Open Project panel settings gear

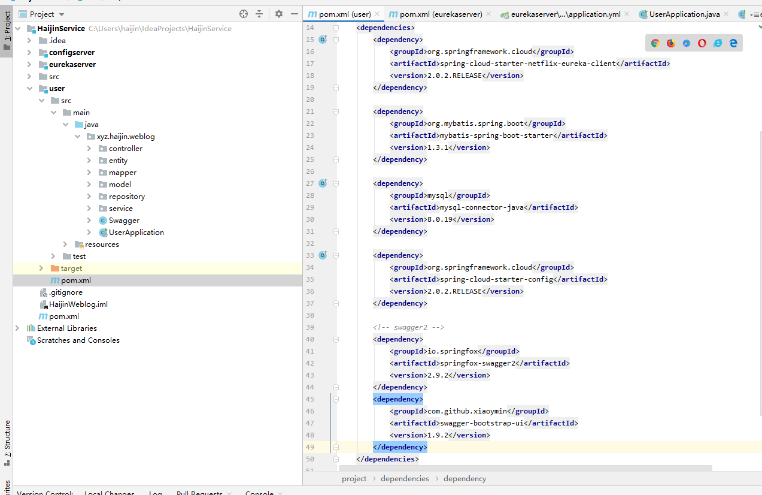[x=278, y=14]
